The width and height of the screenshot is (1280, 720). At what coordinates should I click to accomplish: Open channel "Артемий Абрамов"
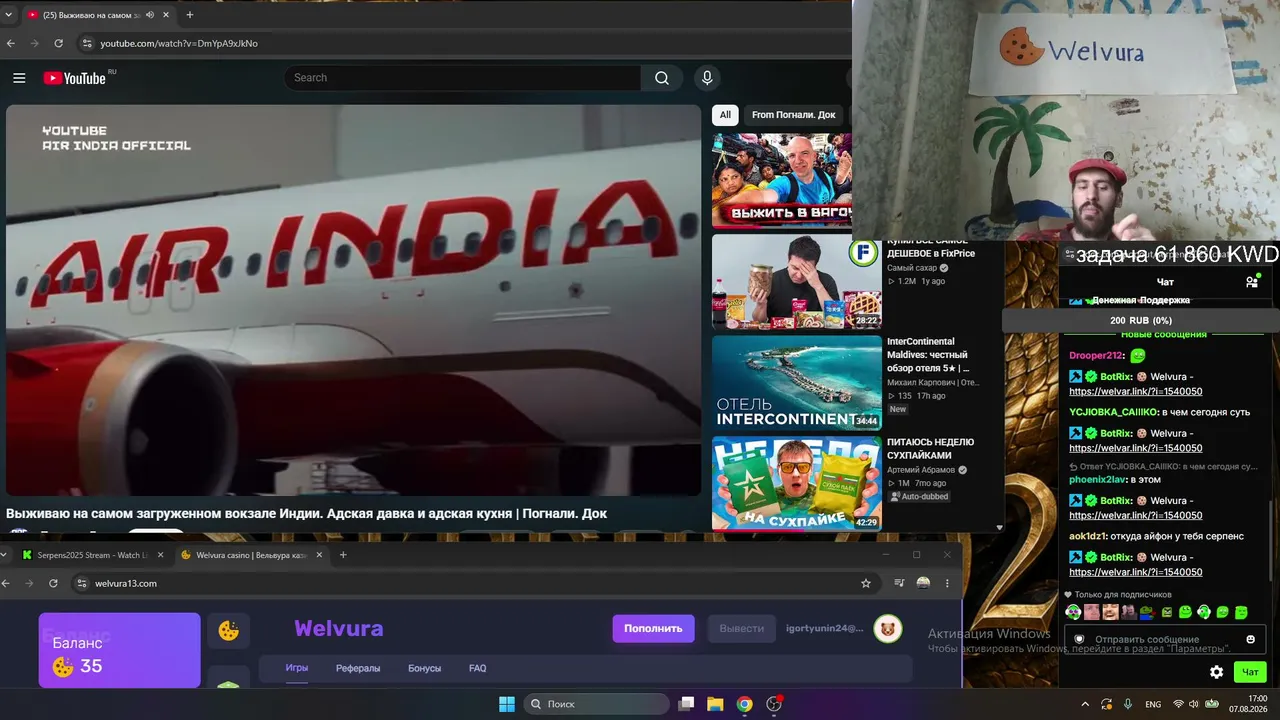click(x=921, y=470)
